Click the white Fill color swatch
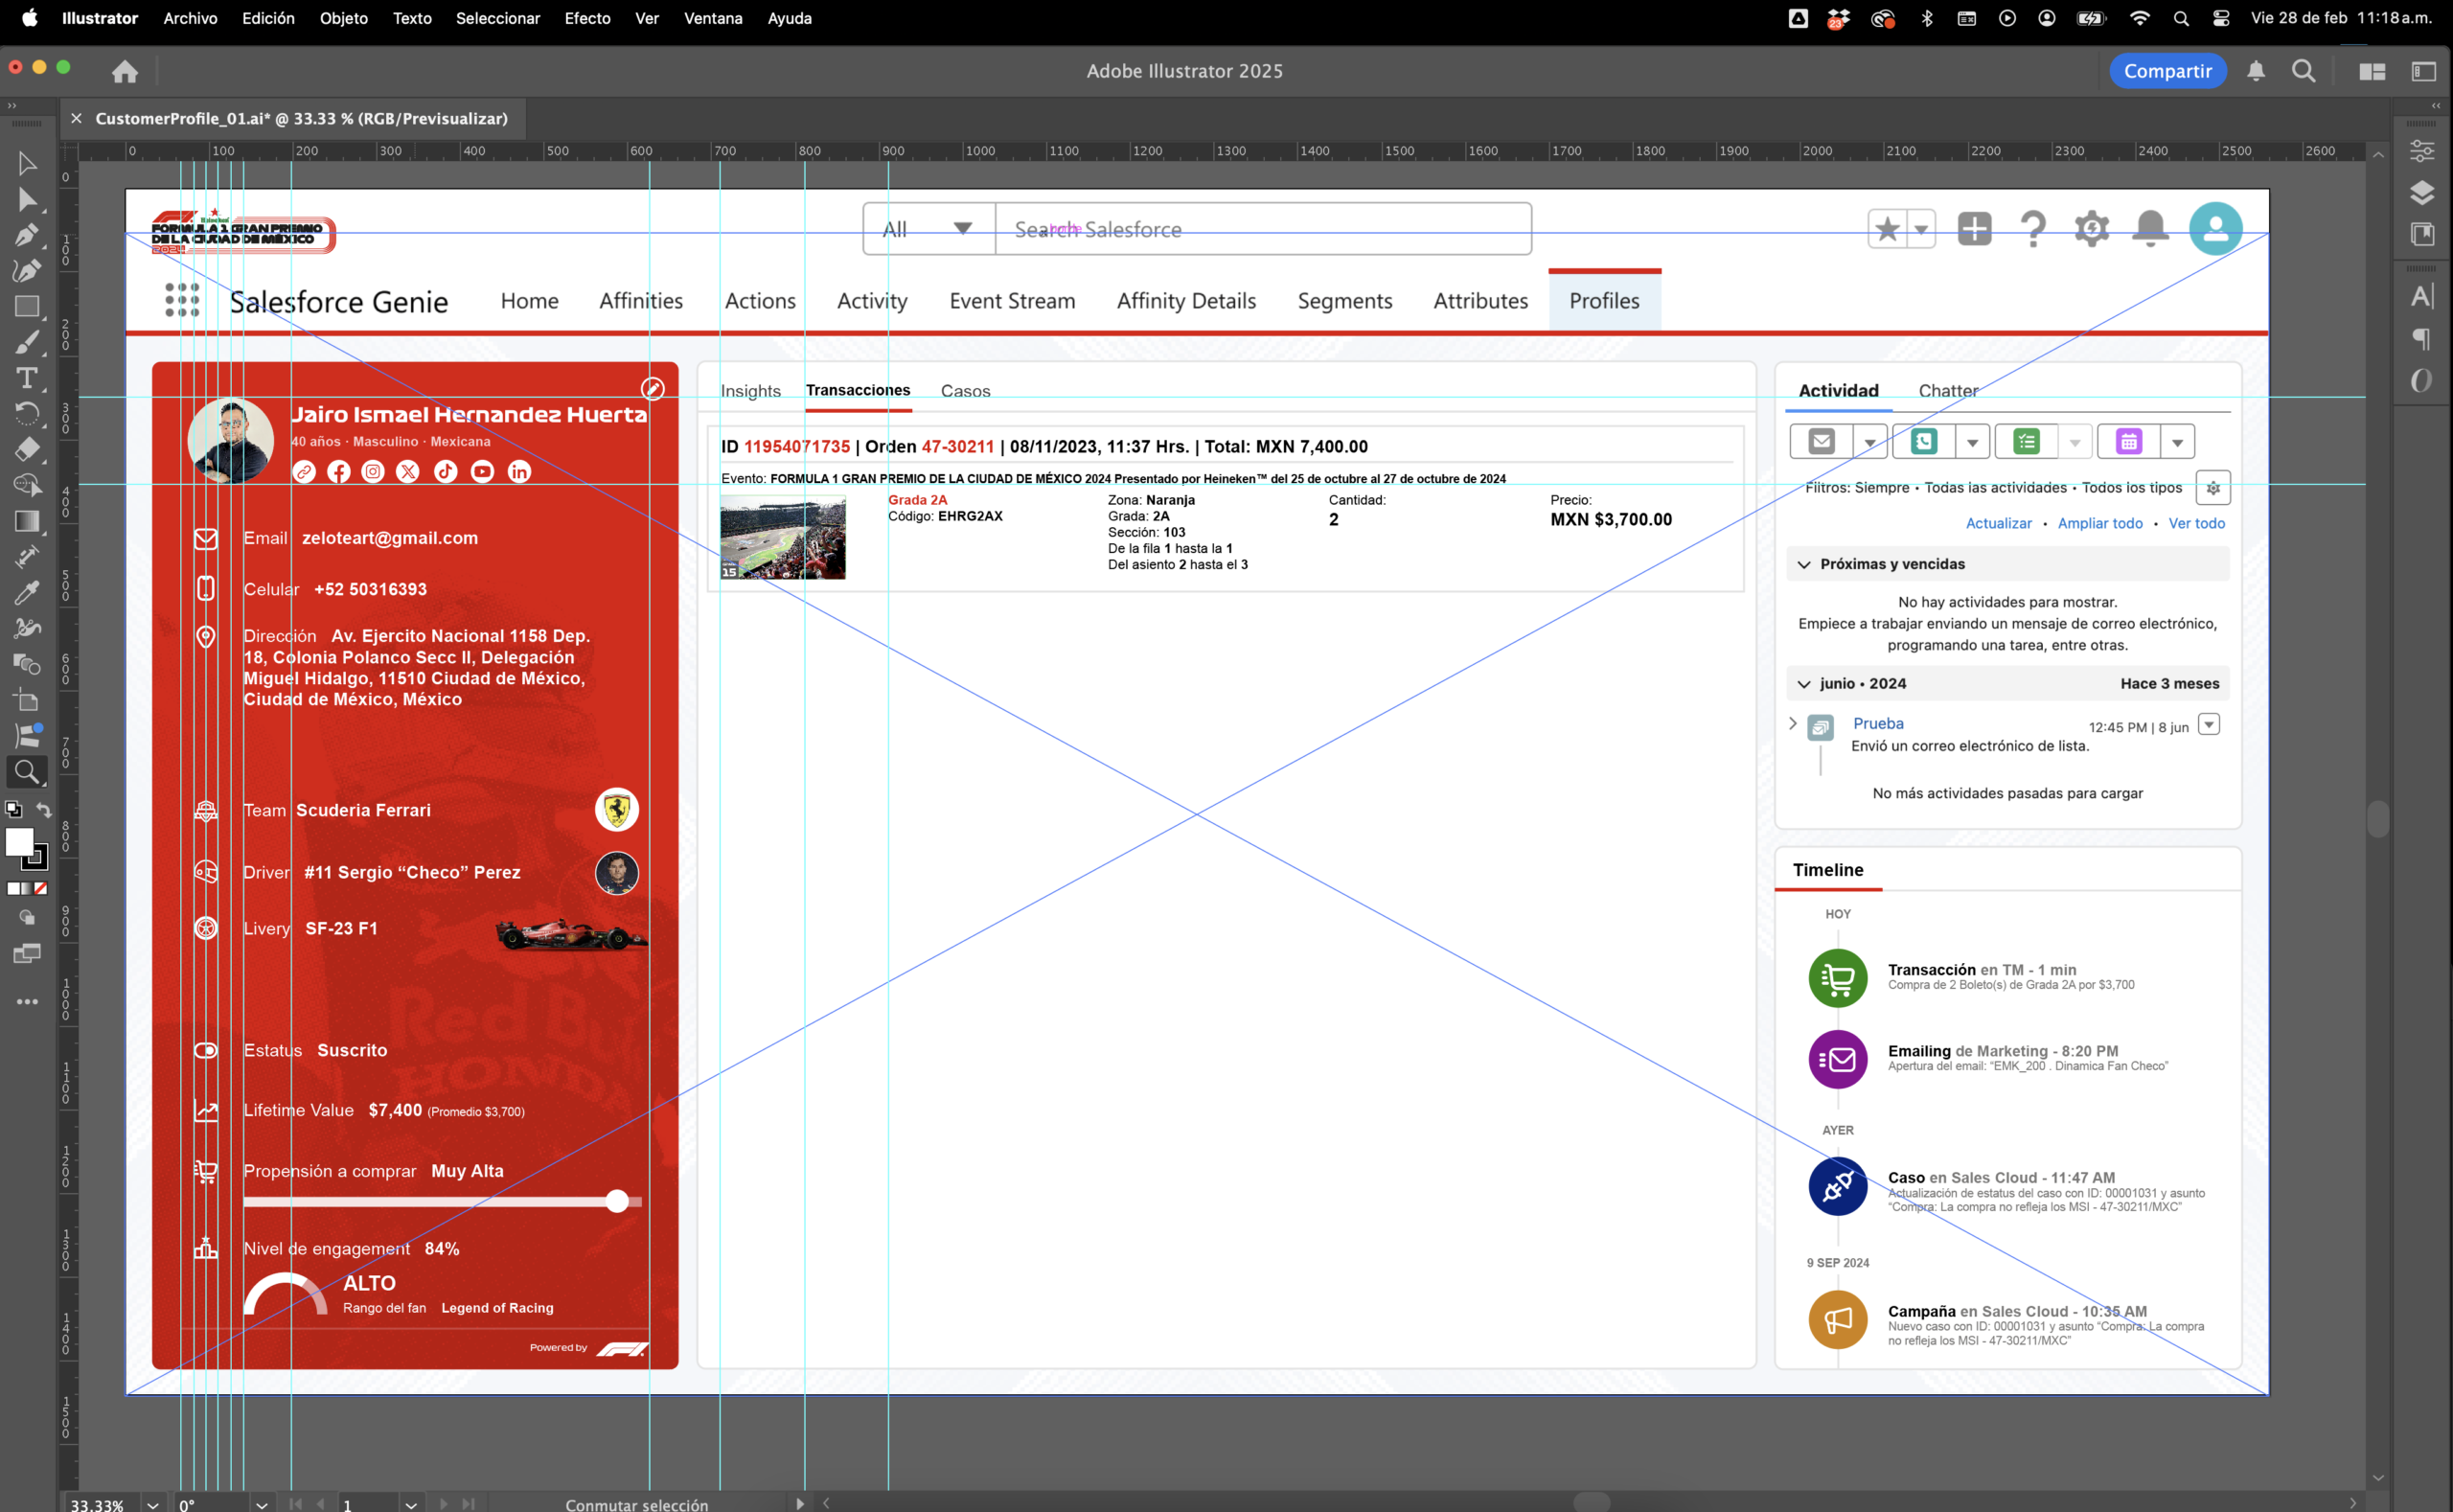This screenshot has width=2453, height=1512. click(x=19, y=841)
